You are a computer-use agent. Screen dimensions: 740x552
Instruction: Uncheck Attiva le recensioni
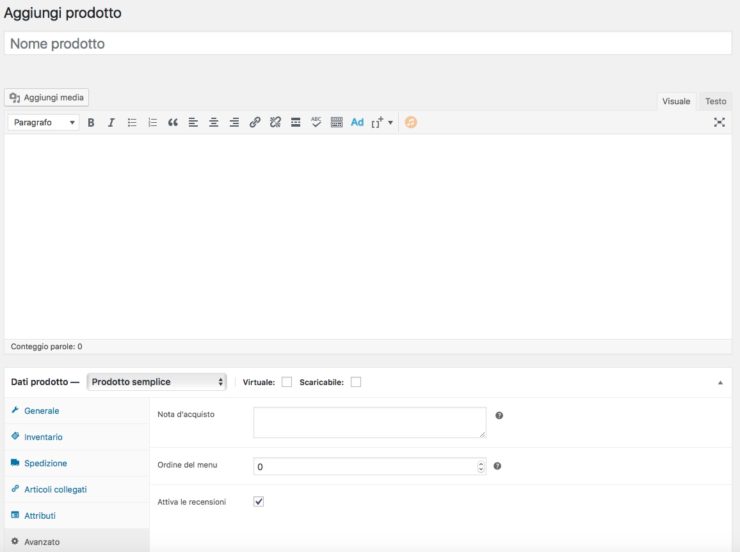point(259,502)
